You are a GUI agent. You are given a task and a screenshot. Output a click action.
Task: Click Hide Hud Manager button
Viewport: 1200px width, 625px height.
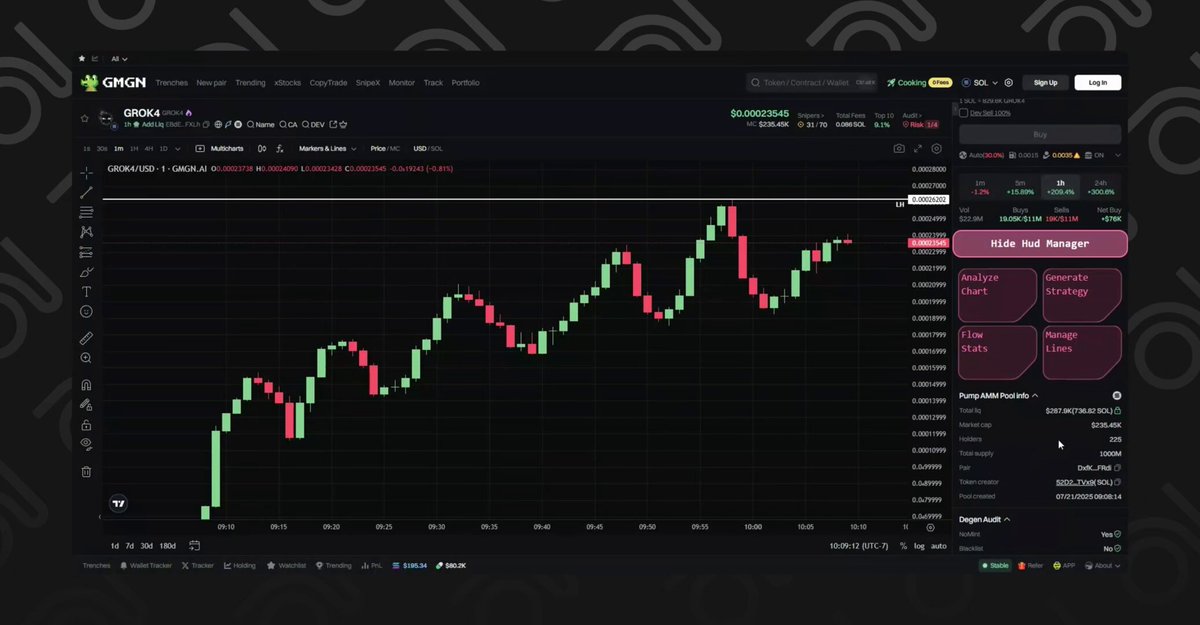pos(1040,243)
